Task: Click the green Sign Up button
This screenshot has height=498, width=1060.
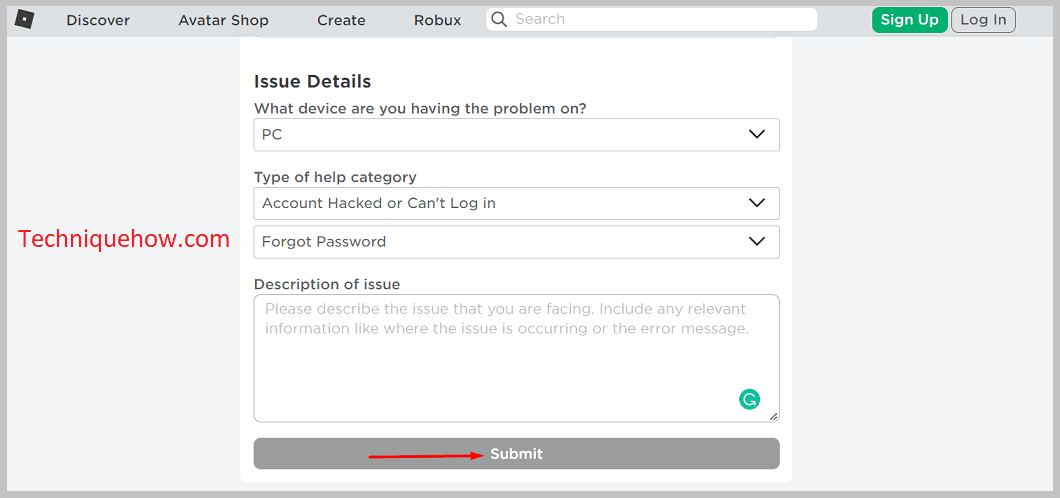Action: [909, 20]
